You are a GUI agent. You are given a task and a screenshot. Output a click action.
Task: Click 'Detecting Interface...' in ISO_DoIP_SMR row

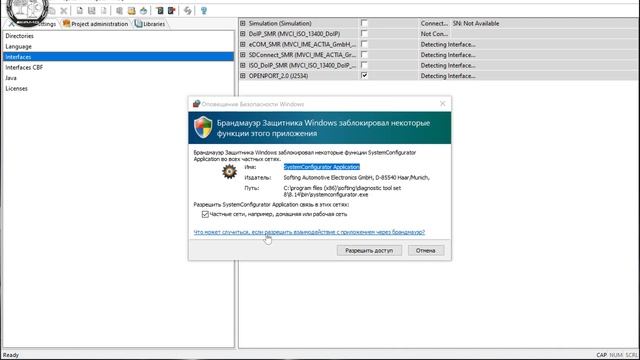(448, 65)
